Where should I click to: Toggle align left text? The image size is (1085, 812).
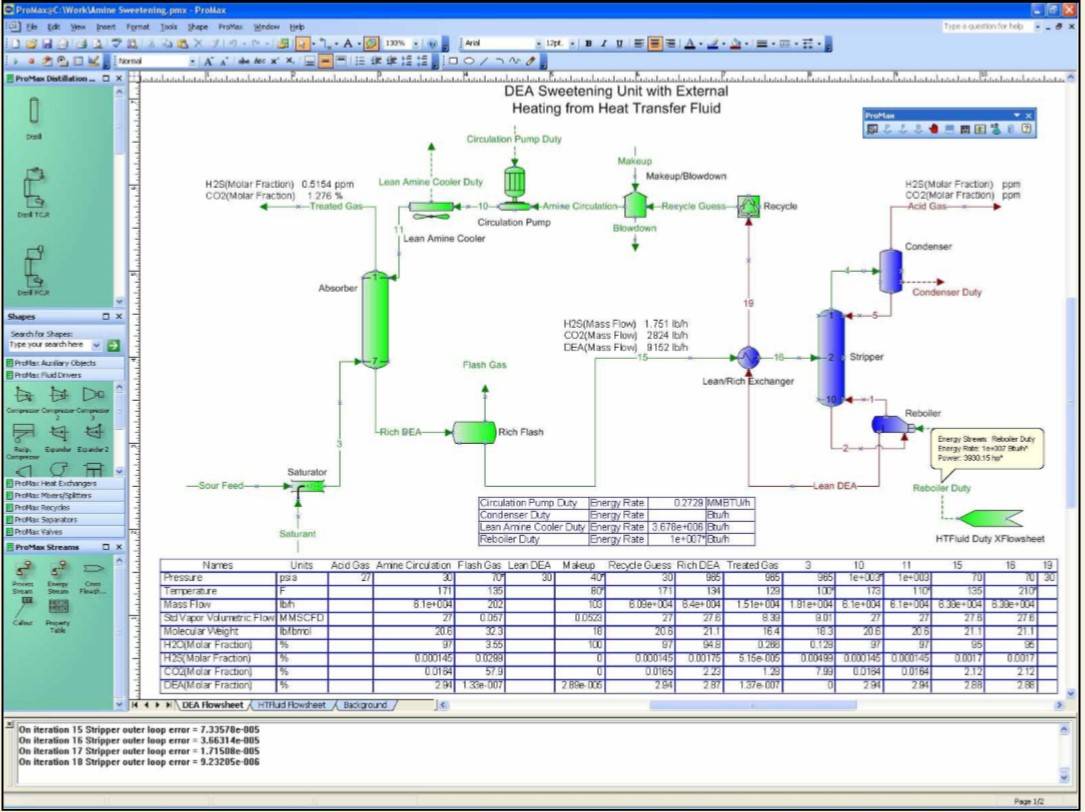click(x=638, y=44)
